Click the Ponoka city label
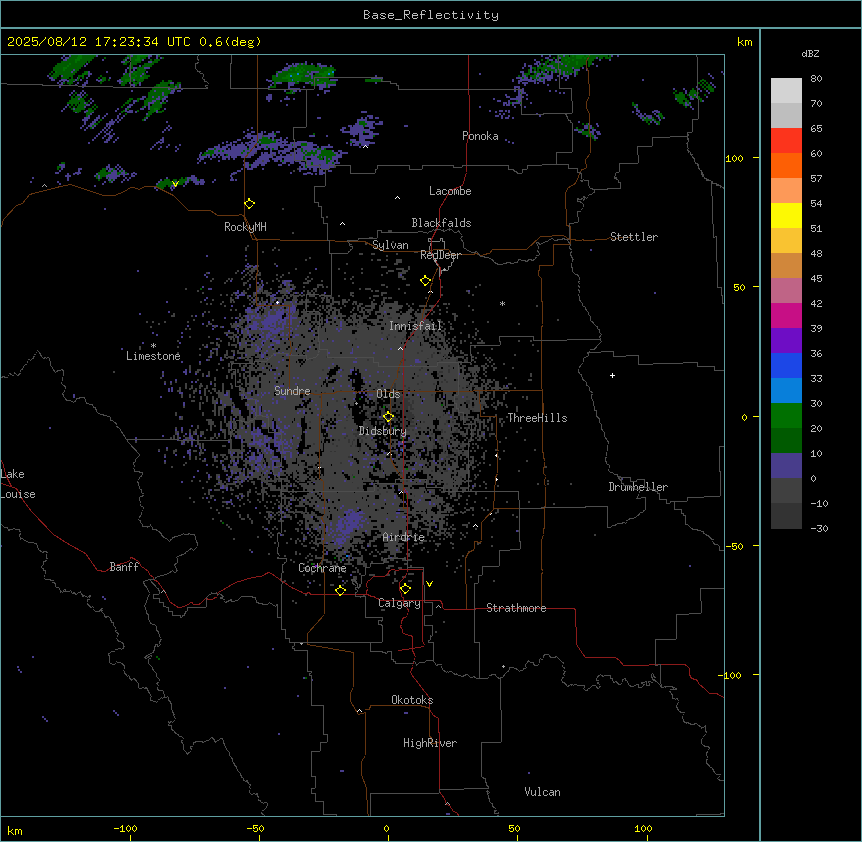 click(x=480, y=136)
